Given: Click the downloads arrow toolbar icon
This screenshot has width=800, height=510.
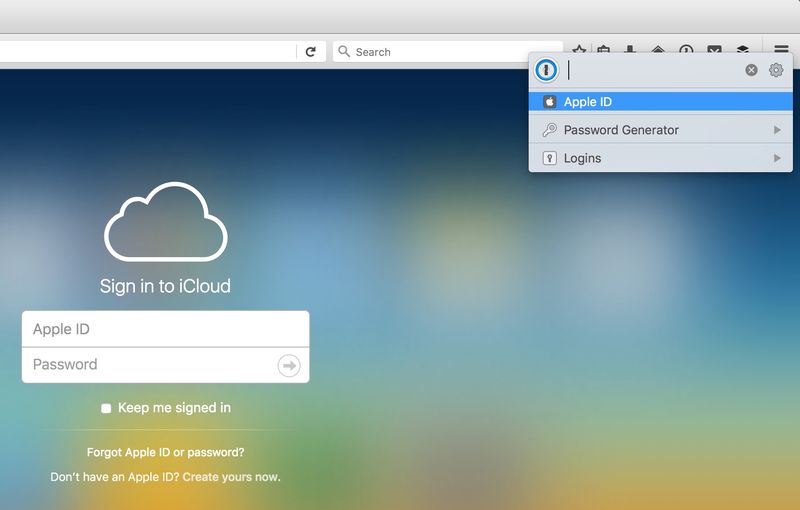Looking at the screenshot, I should [630, 49].
